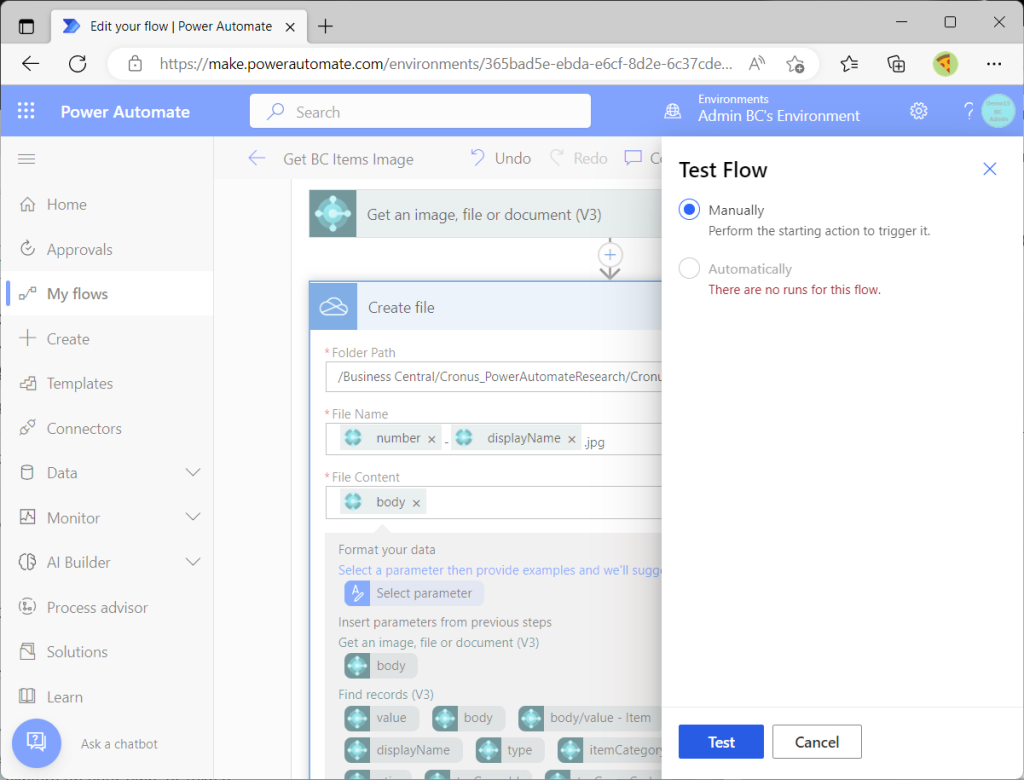Open the app launcher waffle icon
Image resolution: width=1024 pixels, height=780 pixels.
coord(26,111)
